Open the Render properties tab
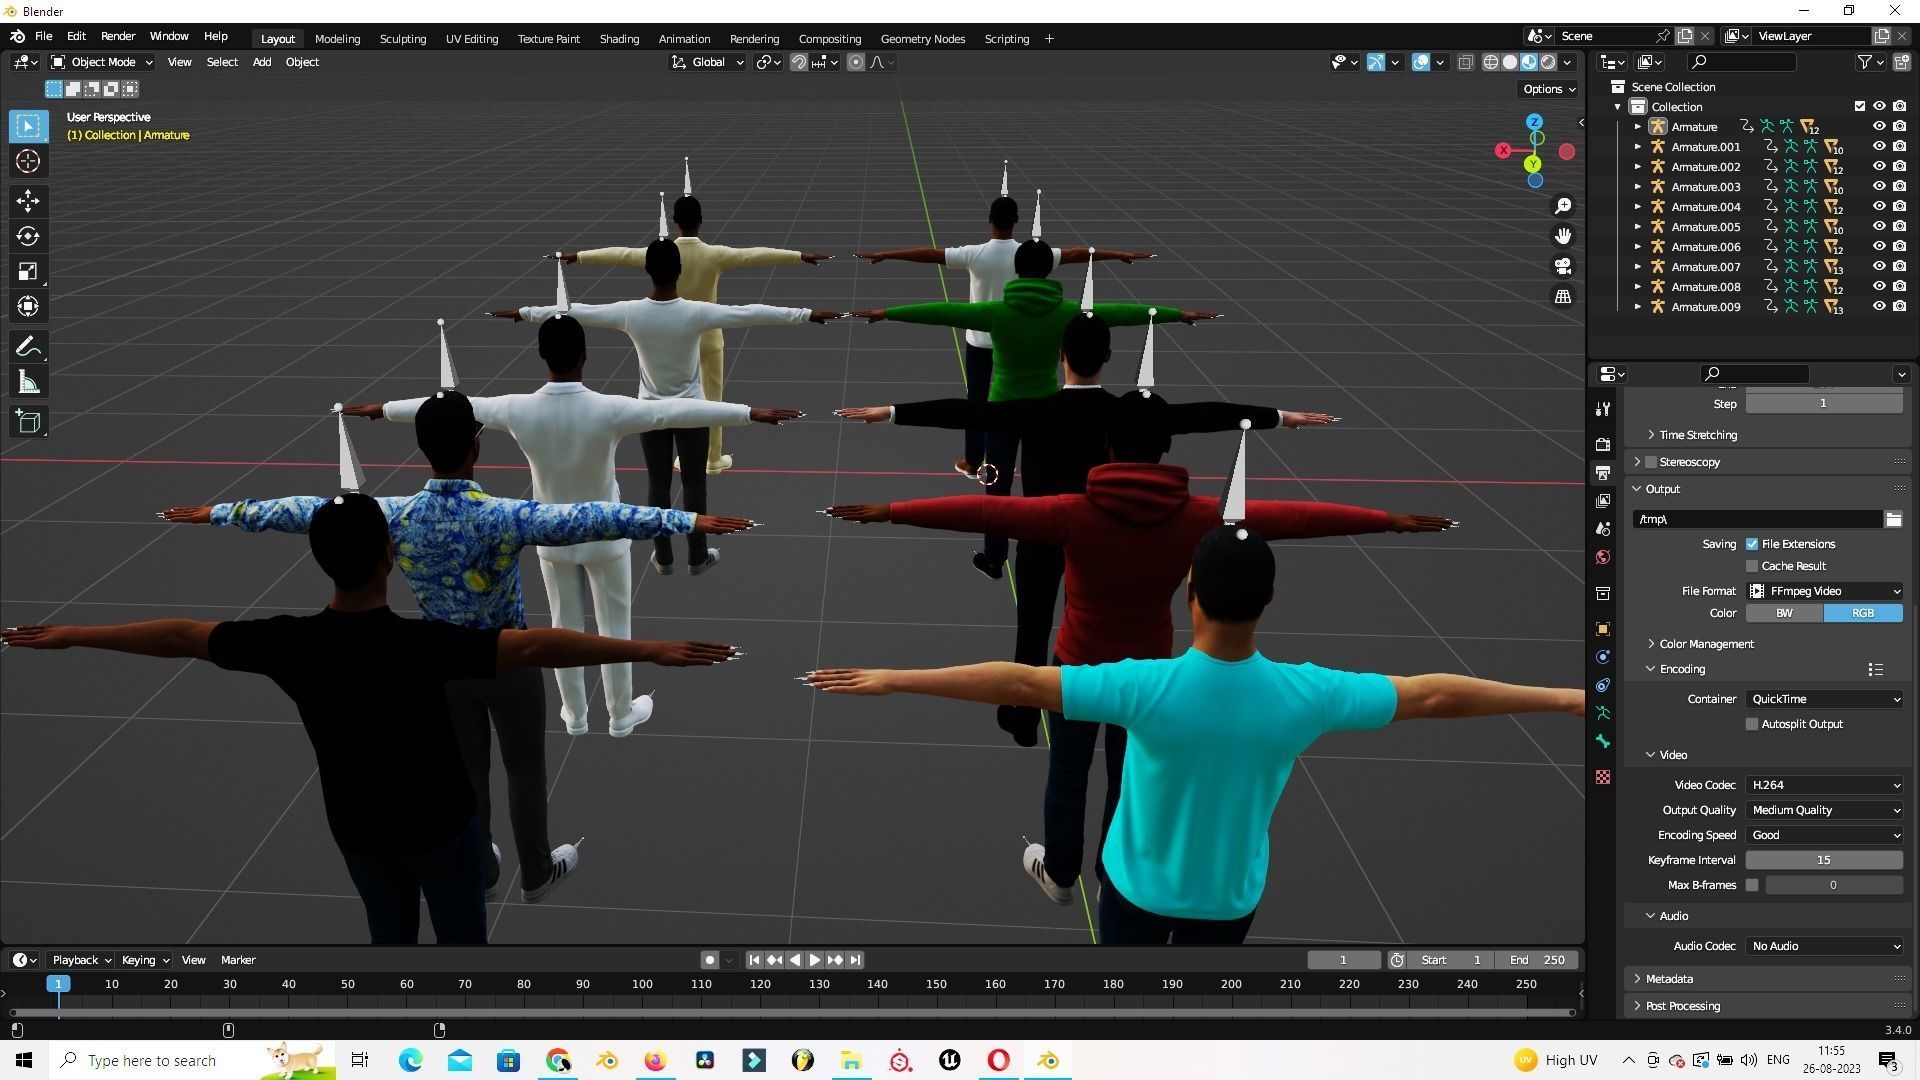1920x1080 pixels. (1603, 444)
